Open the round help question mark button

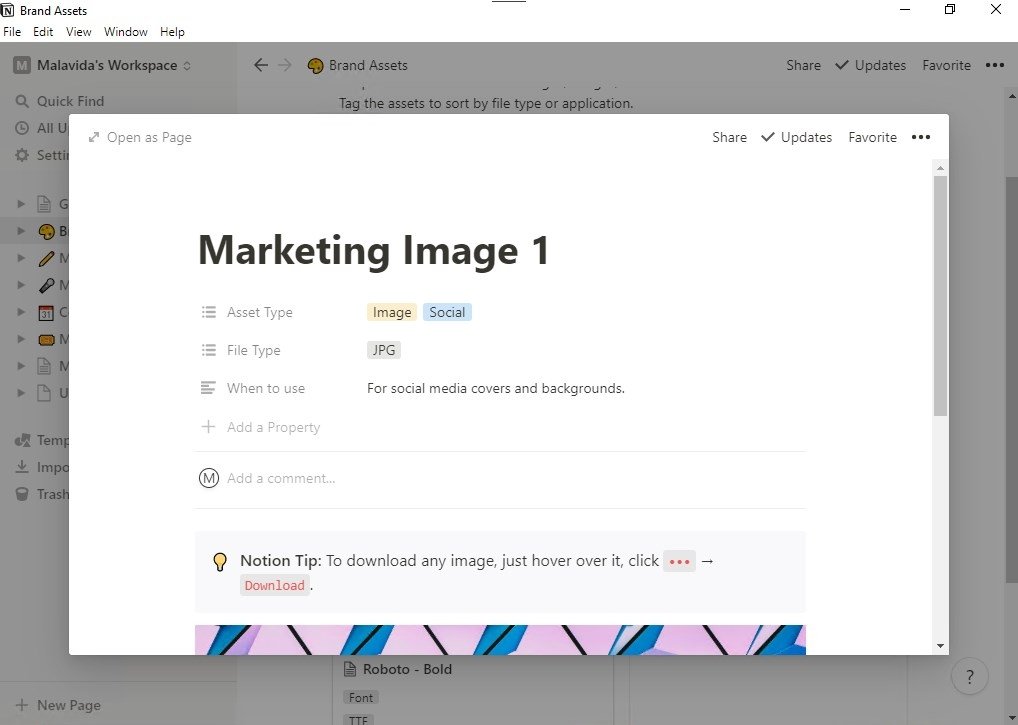[x=969, y=677]
